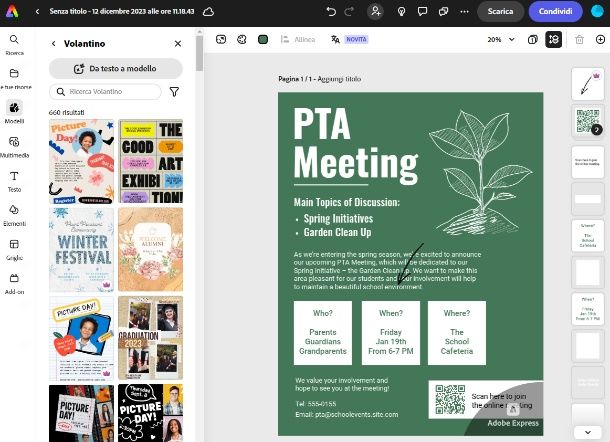Open the three-dot more options menu

(x=464, y=12)
